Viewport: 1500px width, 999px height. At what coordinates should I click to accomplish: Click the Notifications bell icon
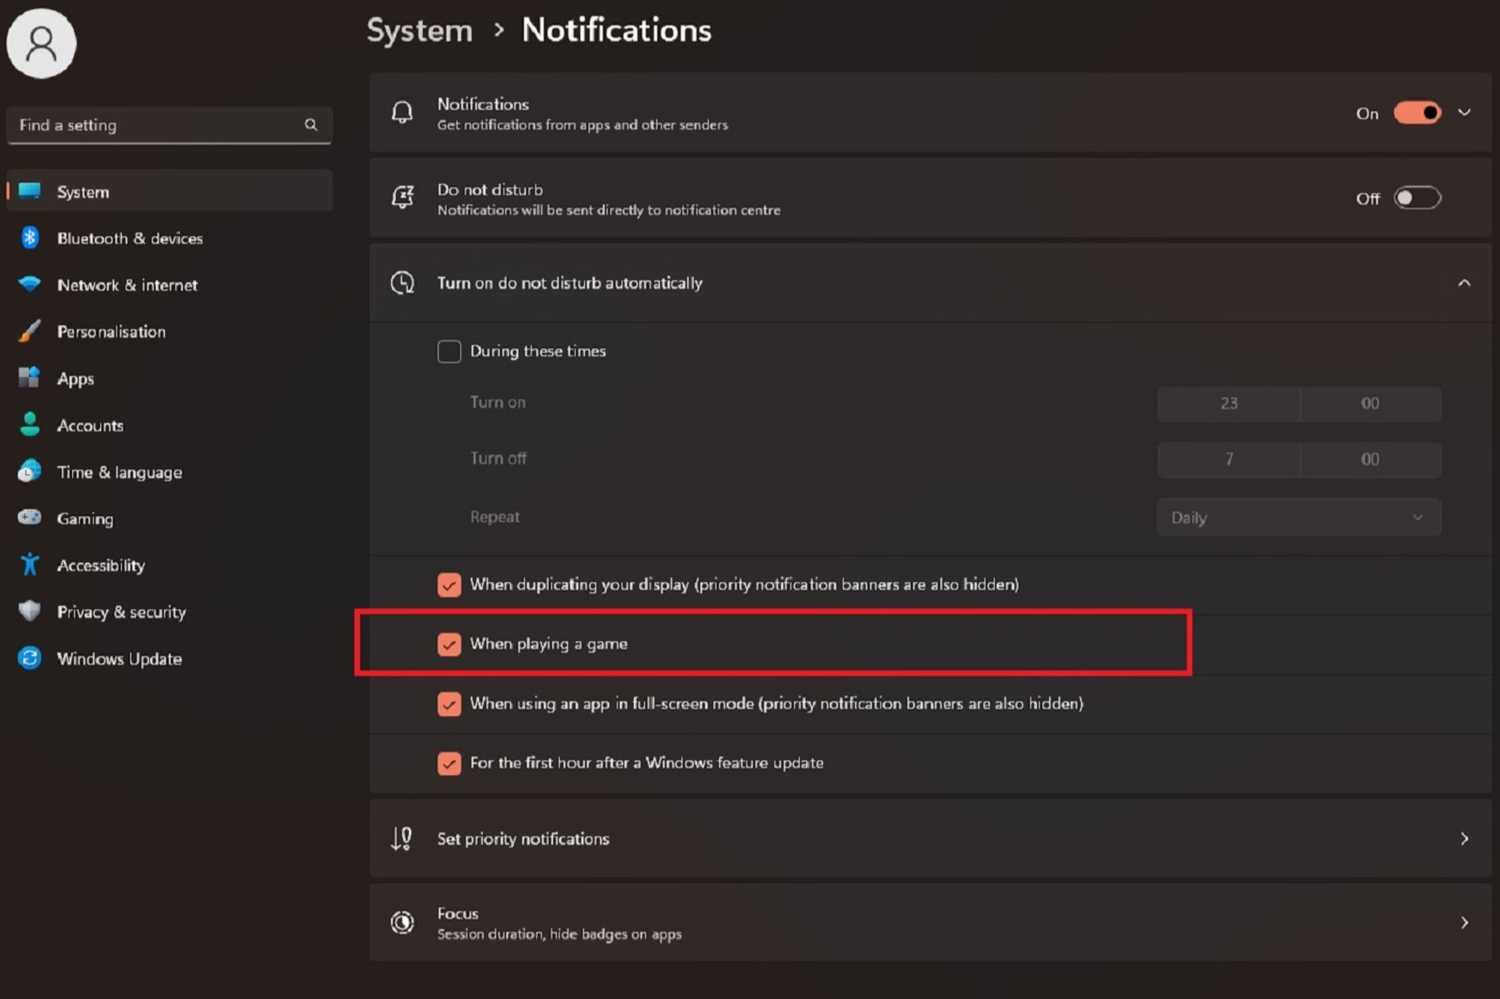pyautogui.click(x=402, y=112)
